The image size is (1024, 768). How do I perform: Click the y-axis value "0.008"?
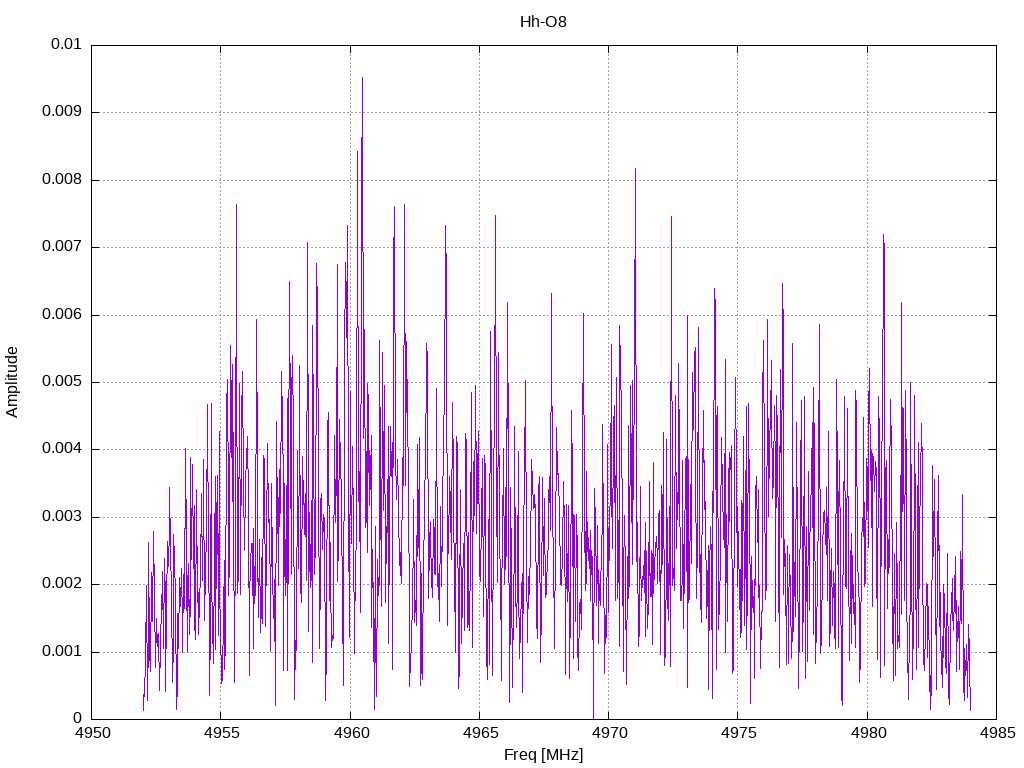click(x=62, y=180)
